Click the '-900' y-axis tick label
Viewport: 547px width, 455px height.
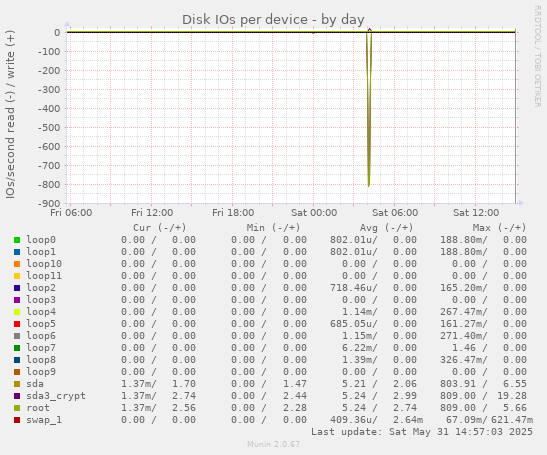coord(49,203)
